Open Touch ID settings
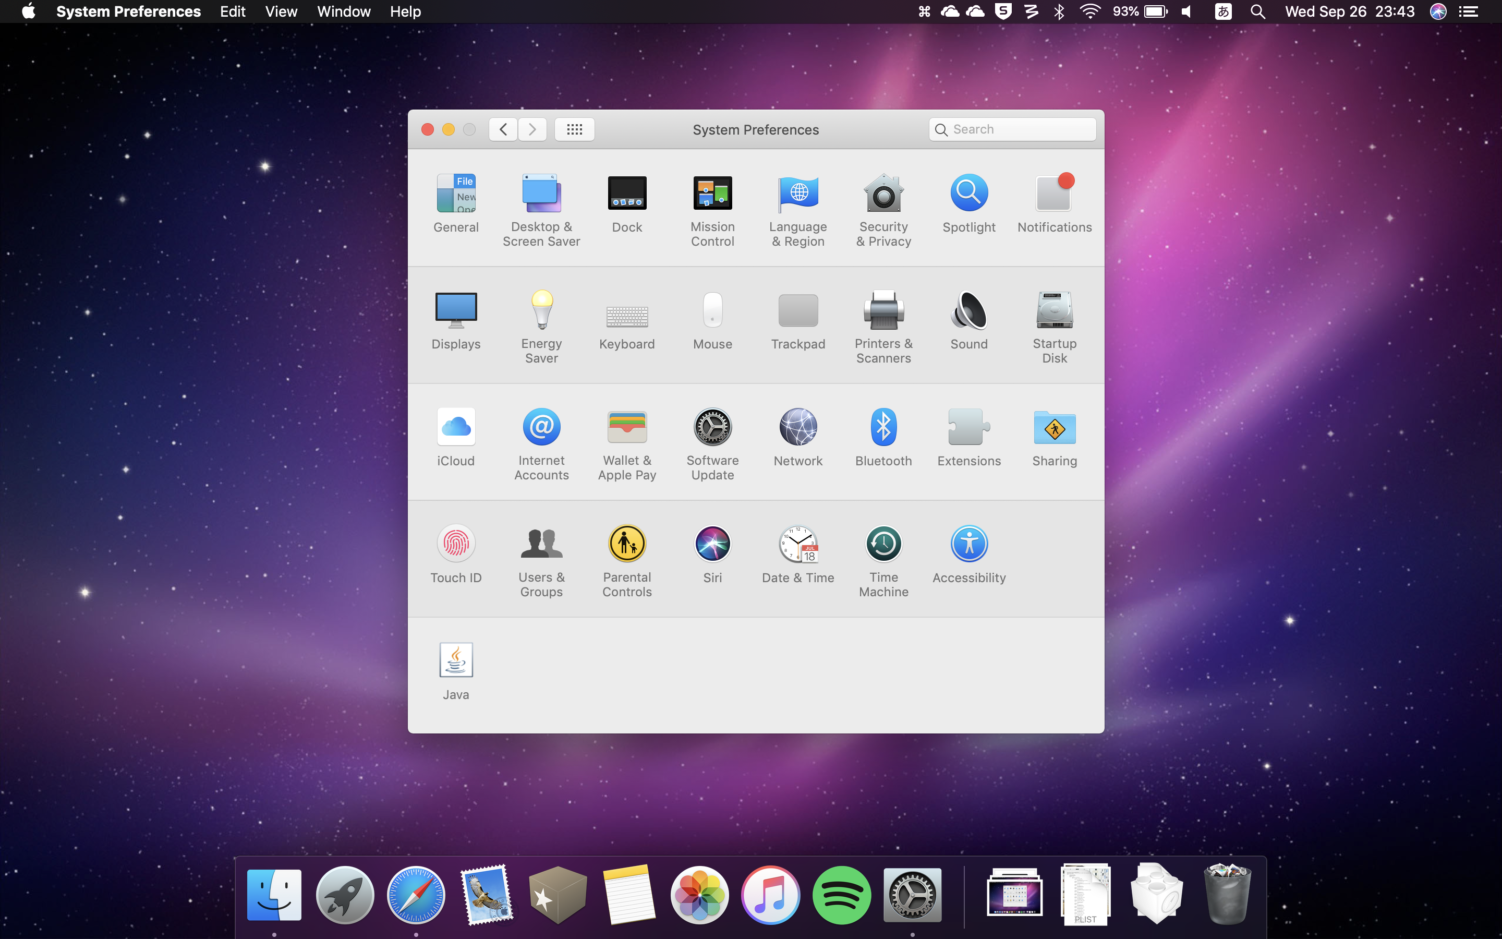 [456, 555]
